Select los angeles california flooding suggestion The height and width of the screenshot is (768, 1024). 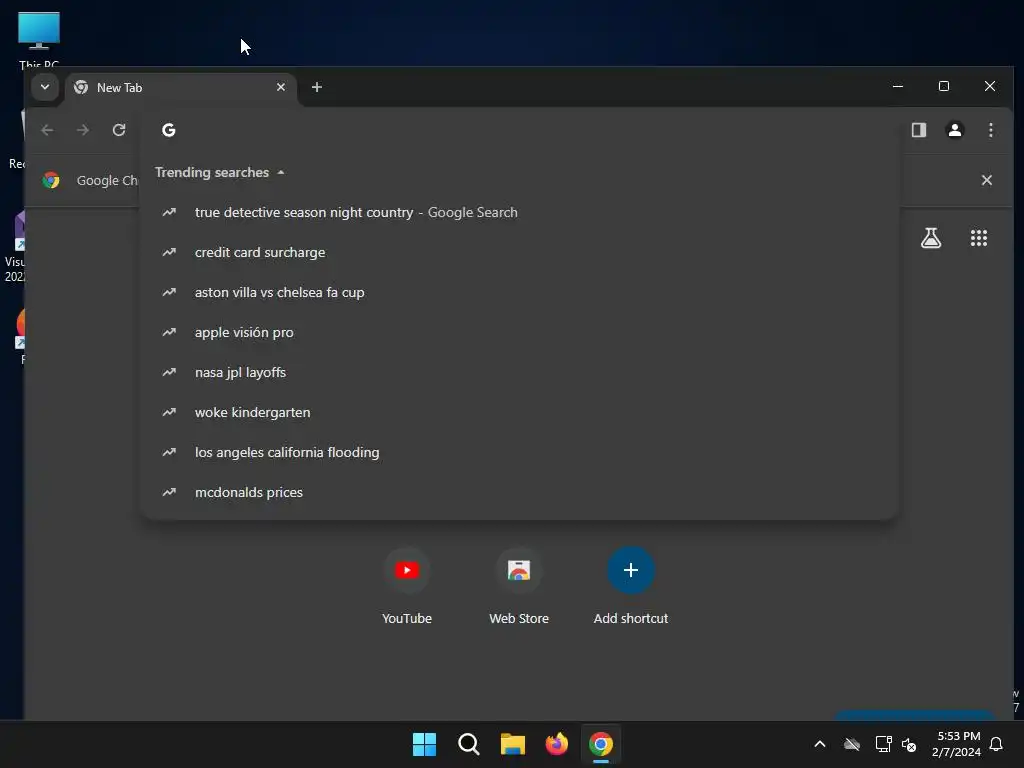(519, 452)
